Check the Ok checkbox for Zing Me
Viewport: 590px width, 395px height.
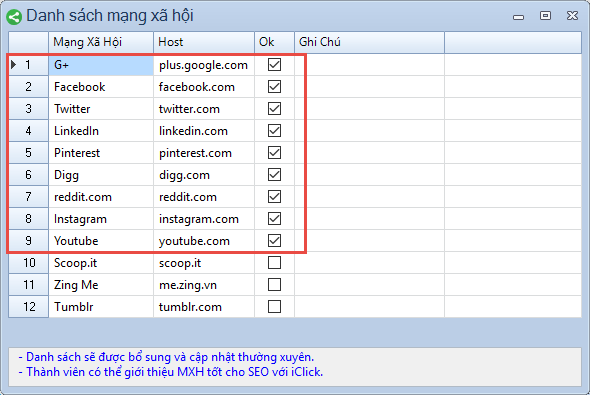pos(274,284)
